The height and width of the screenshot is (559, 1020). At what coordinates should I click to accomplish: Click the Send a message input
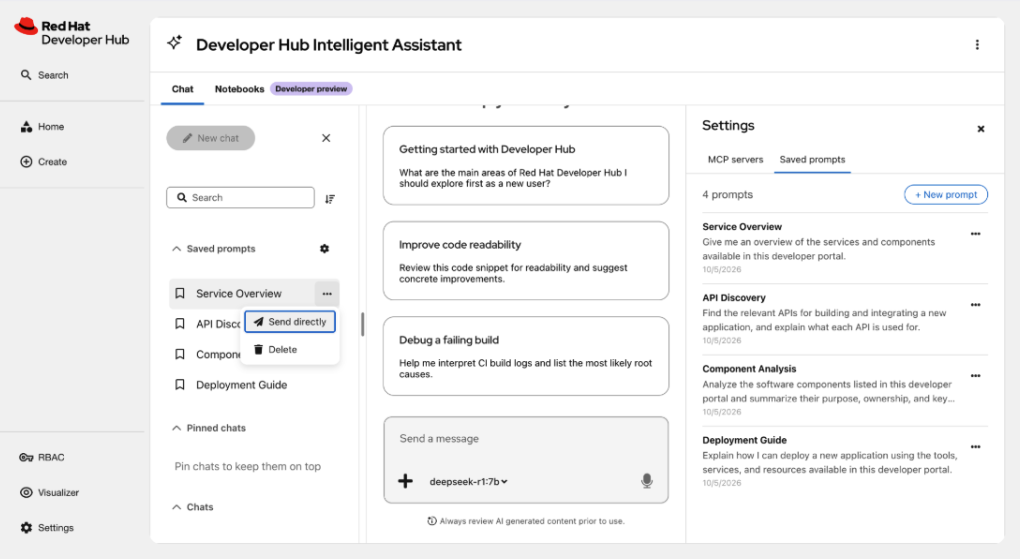coord(526,439)
